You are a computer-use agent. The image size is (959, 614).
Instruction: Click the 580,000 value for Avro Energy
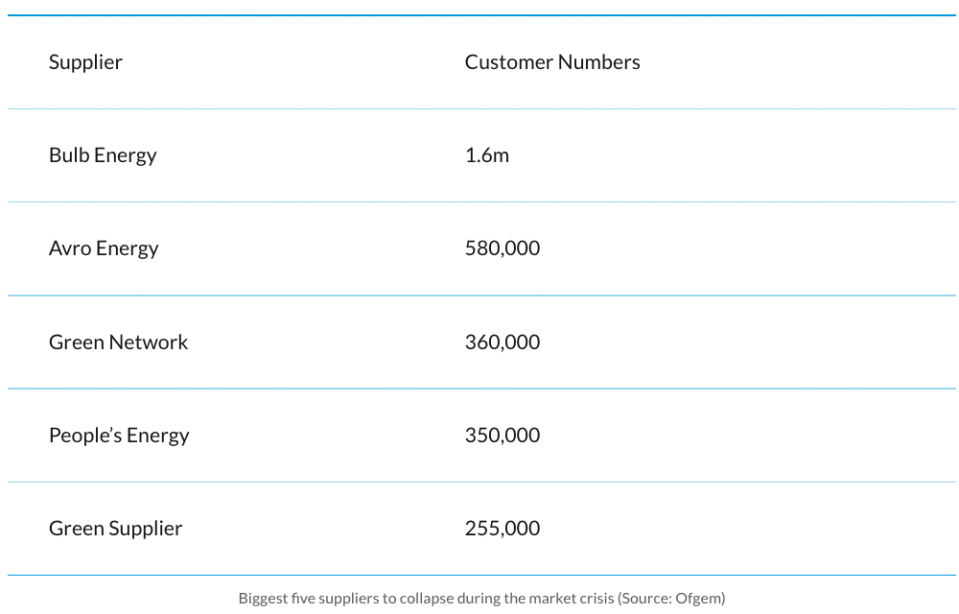pyautogui.click(x=502, y=248)
